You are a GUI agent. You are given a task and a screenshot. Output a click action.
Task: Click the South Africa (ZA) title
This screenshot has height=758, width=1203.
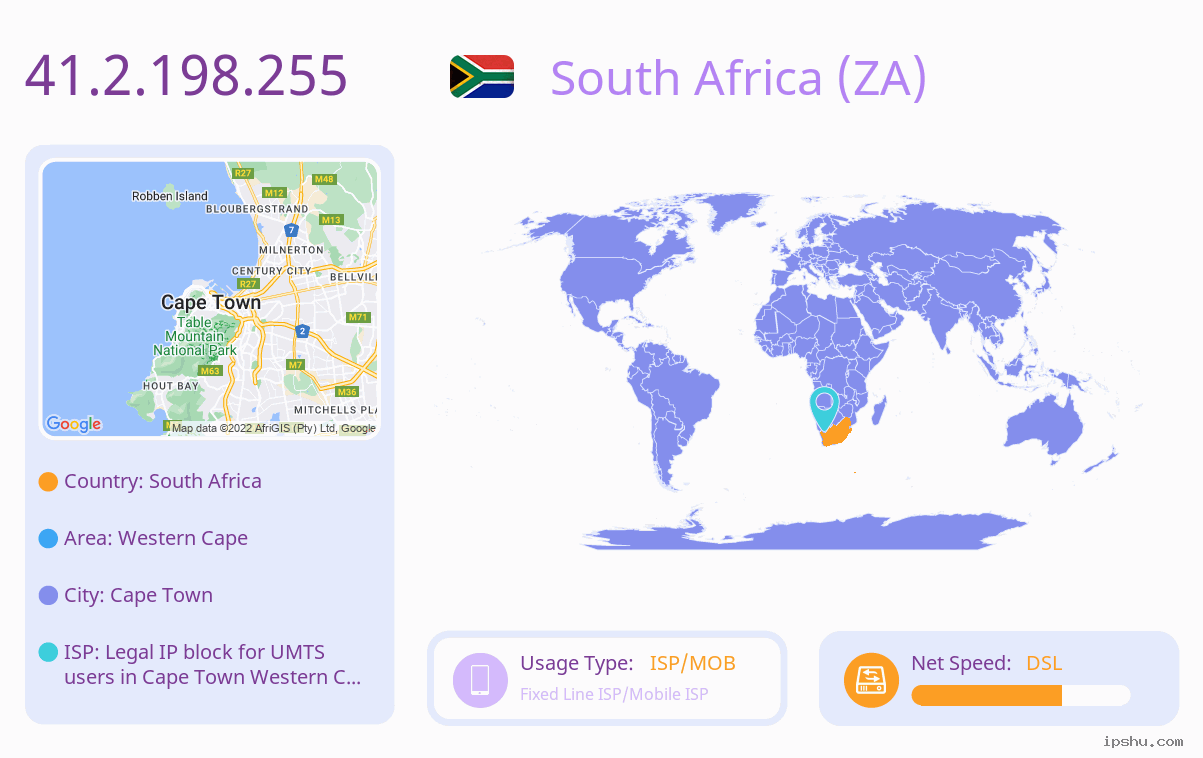click(x=739, y=78)
